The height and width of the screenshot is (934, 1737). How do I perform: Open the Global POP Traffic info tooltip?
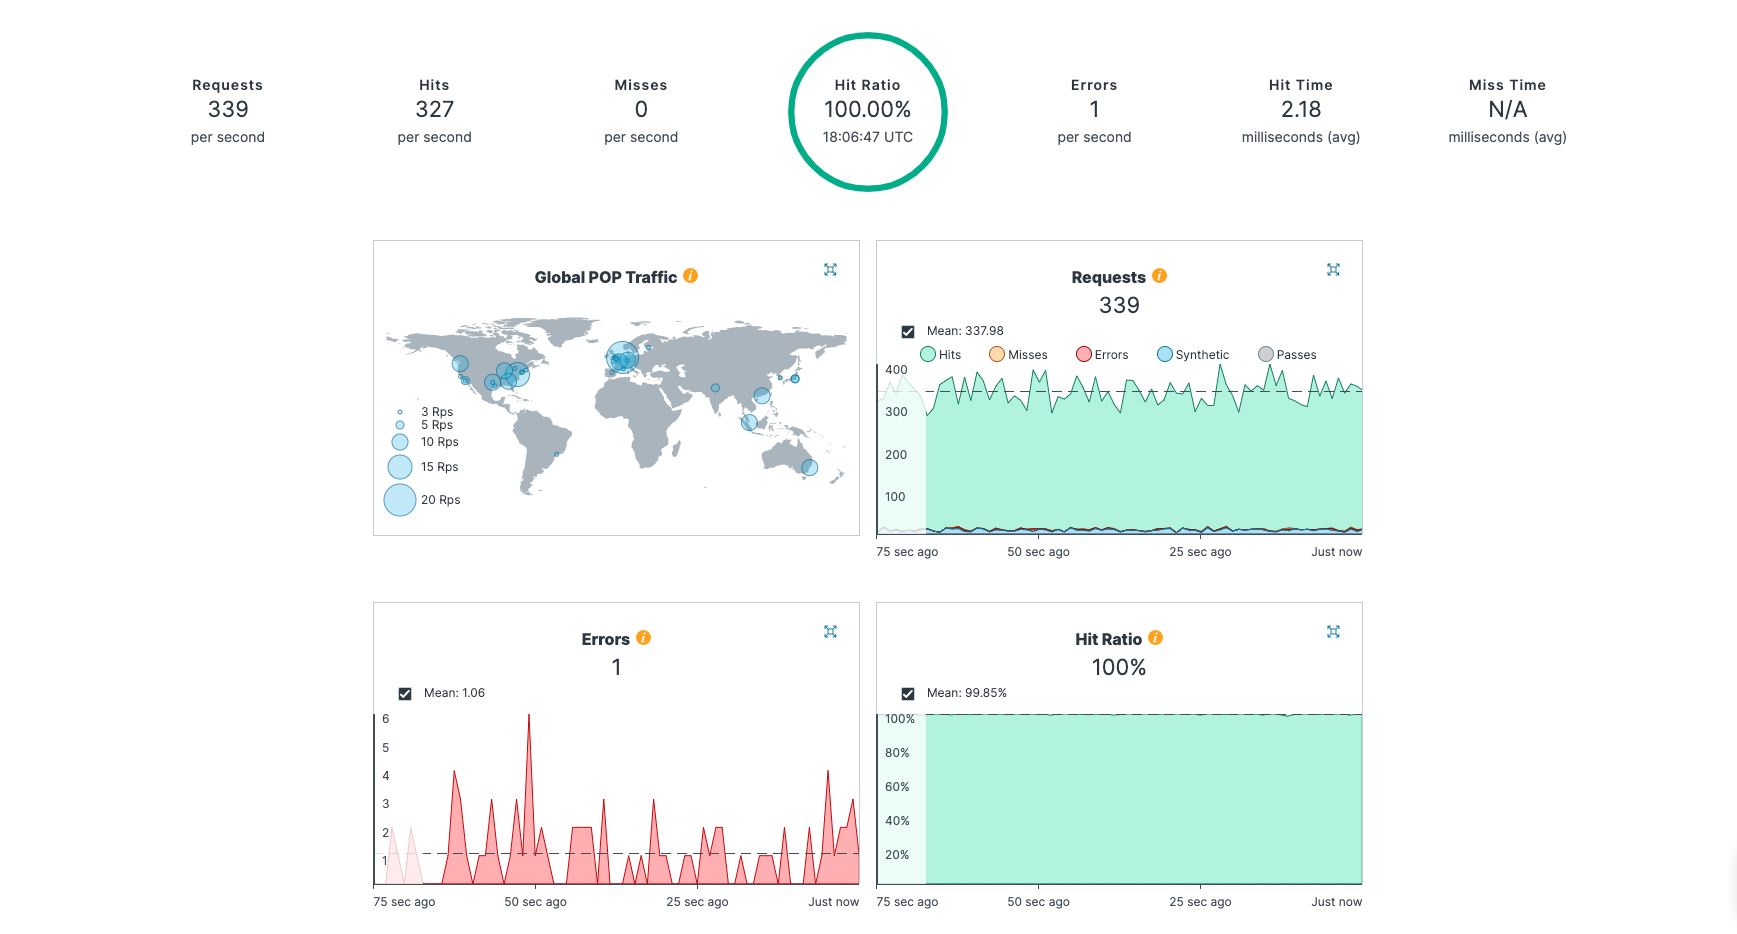[x=690, y=276]
